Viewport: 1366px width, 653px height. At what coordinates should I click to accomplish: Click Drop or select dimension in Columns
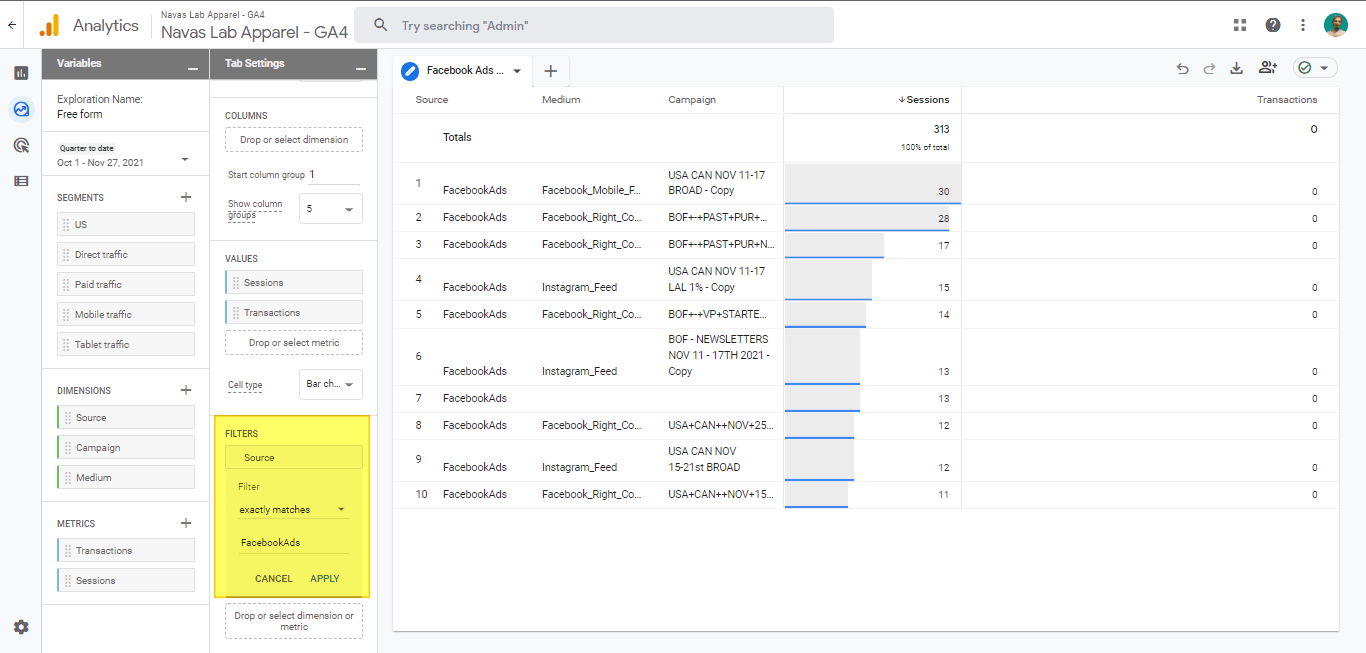[294, 140]
